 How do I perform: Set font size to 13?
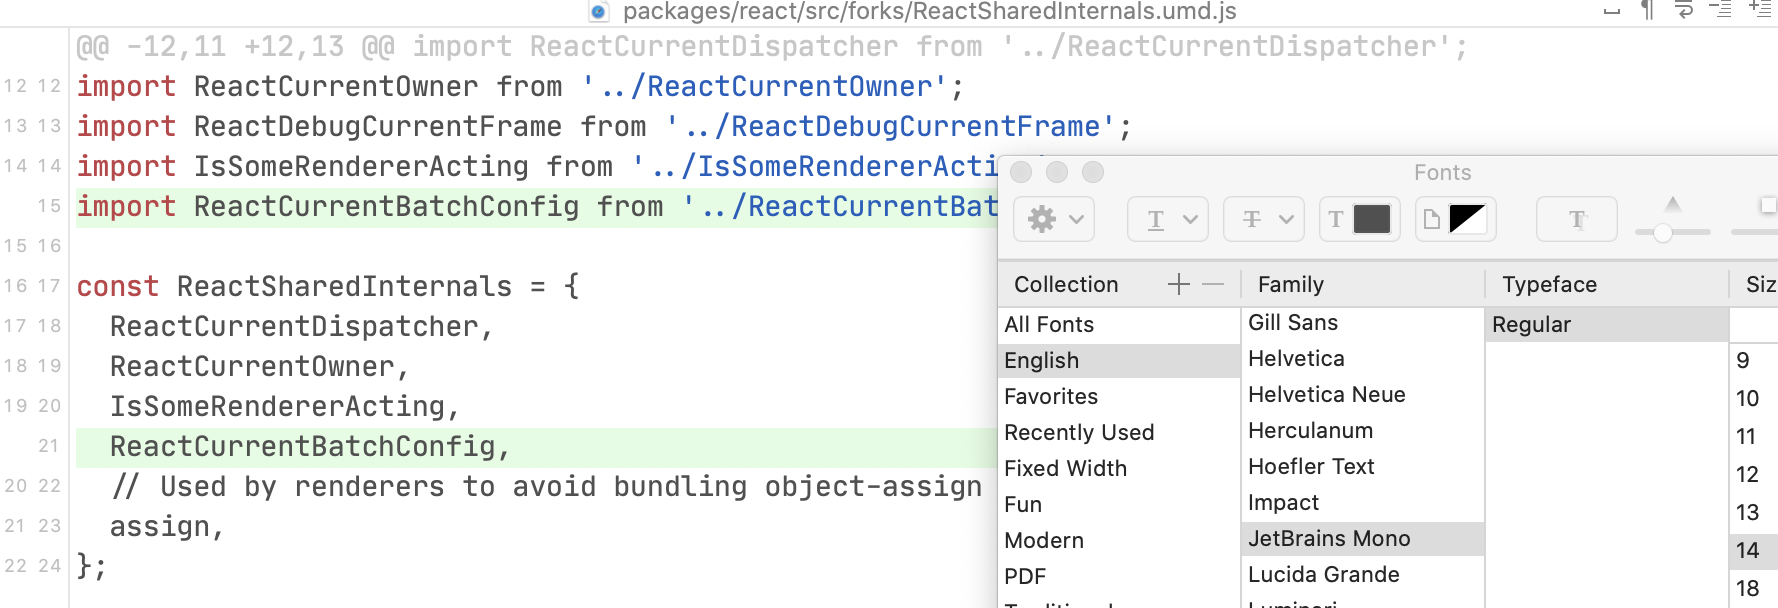(x=1754, y=512)
